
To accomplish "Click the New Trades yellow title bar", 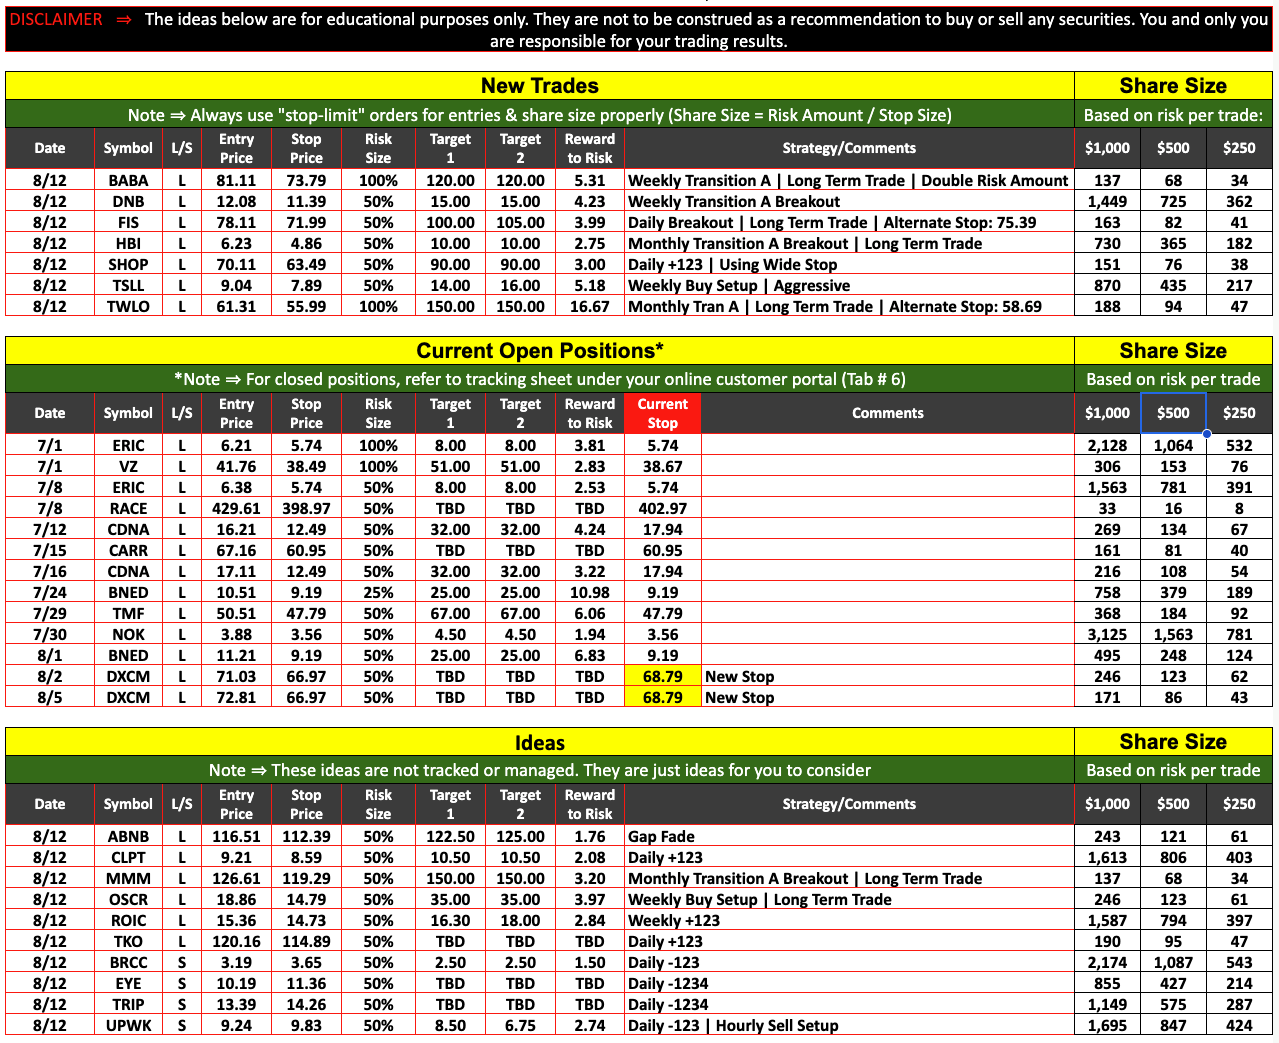I will pos(539,86).
